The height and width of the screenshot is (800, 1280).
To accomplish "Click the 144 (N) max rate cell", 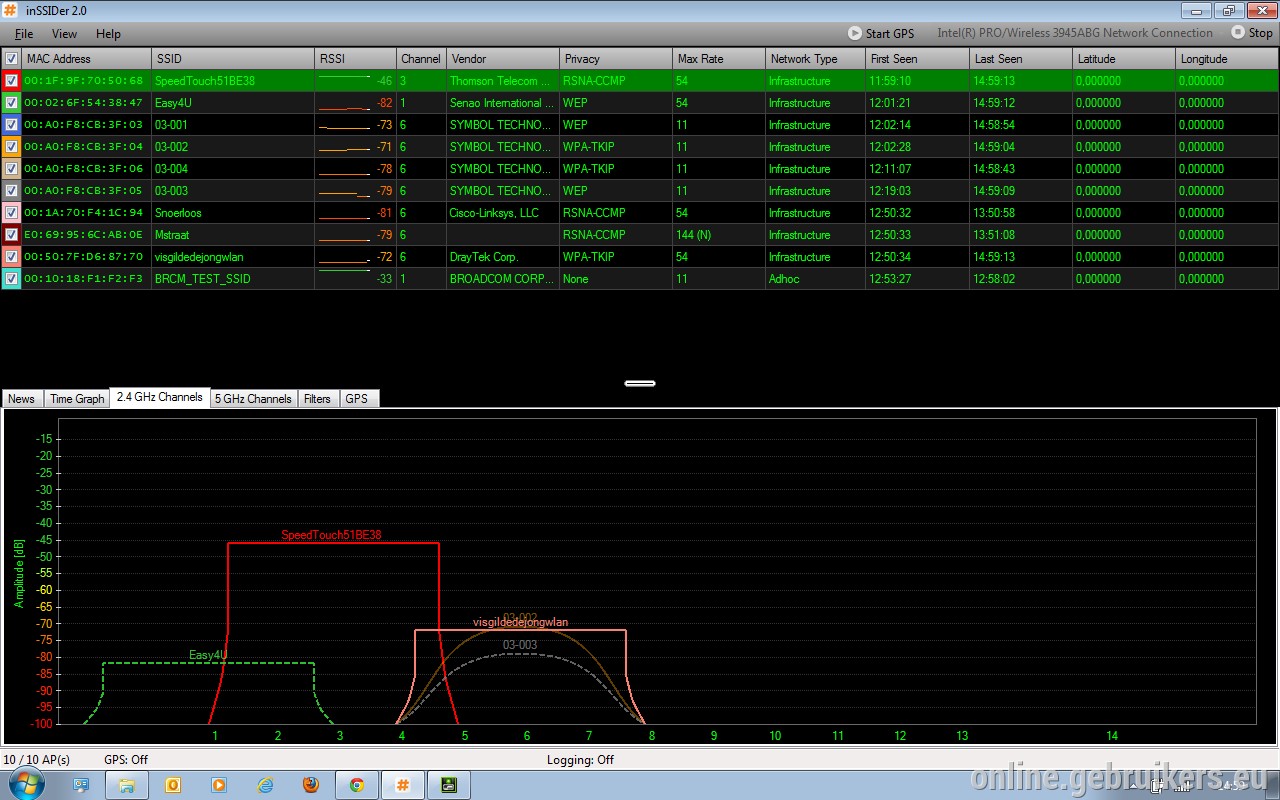I will (x=719, y=235).
